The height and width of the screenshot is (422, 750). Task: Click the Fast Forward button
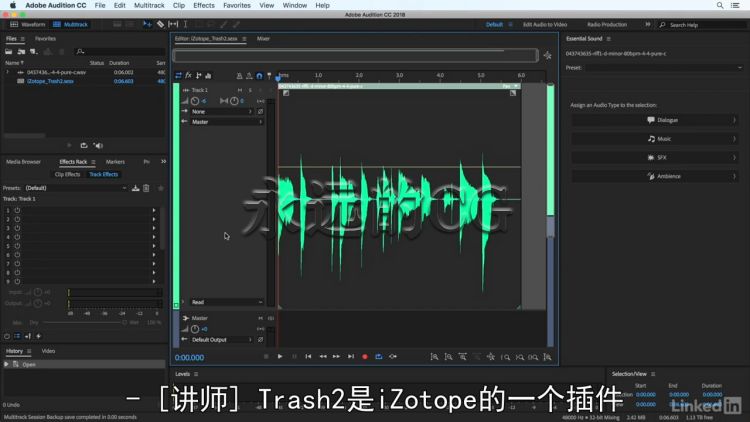point(336,356)
